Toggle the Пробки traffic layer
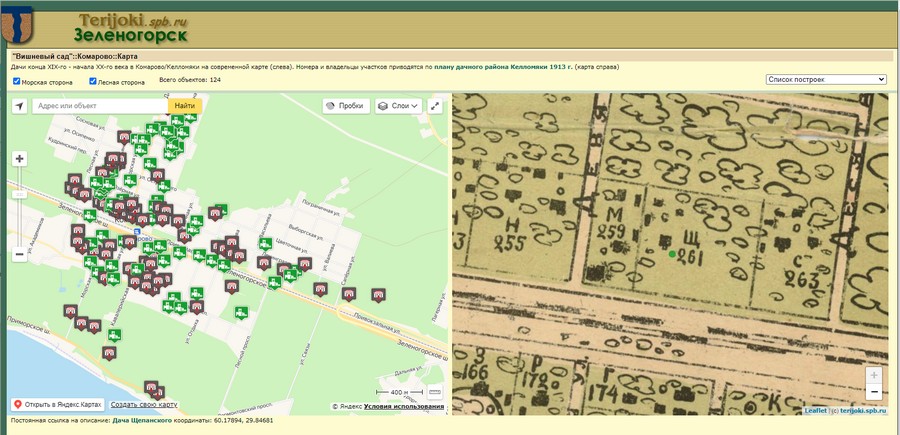Screen dimensions: 900x435 click(346, 105)
